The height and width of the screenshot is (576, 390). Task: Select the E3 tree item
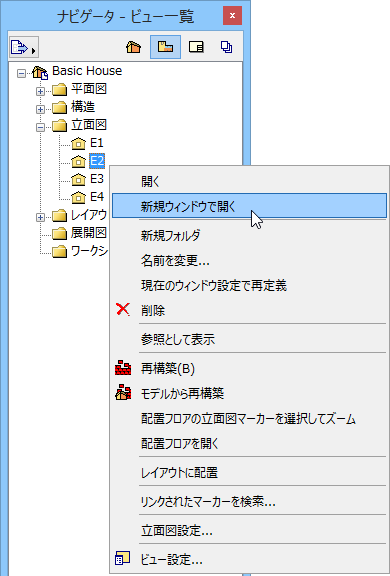click(x=97, y=179)
